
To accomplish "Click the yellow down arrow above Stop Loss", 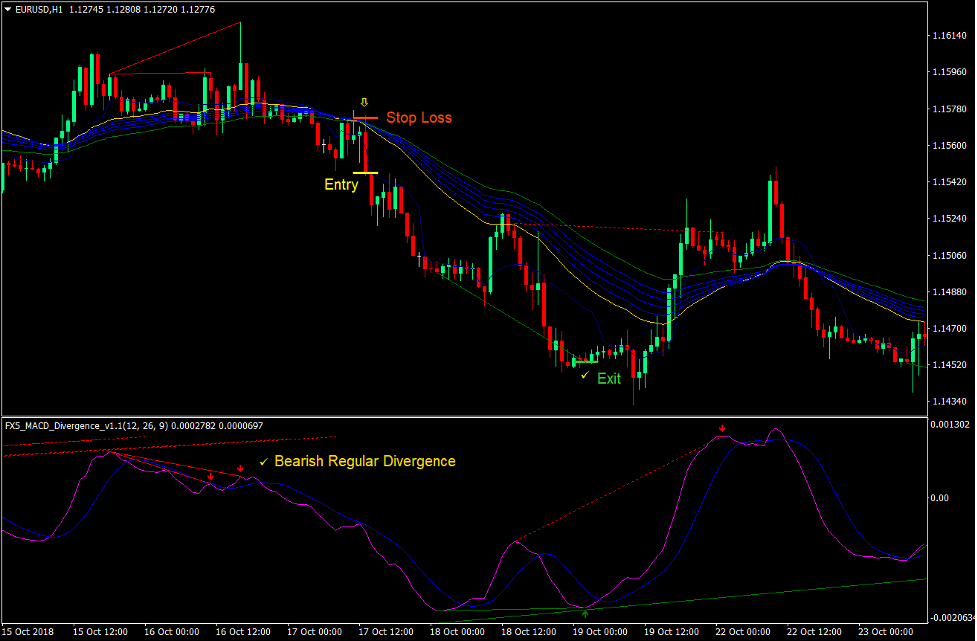I will coord(364,101).
